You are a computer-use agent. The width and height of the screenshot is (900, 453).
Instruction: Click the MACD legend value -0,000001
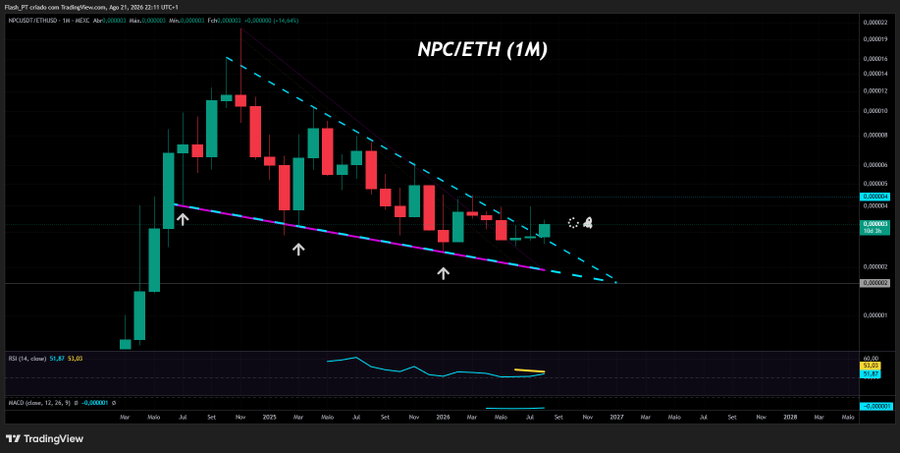point(94,403)
